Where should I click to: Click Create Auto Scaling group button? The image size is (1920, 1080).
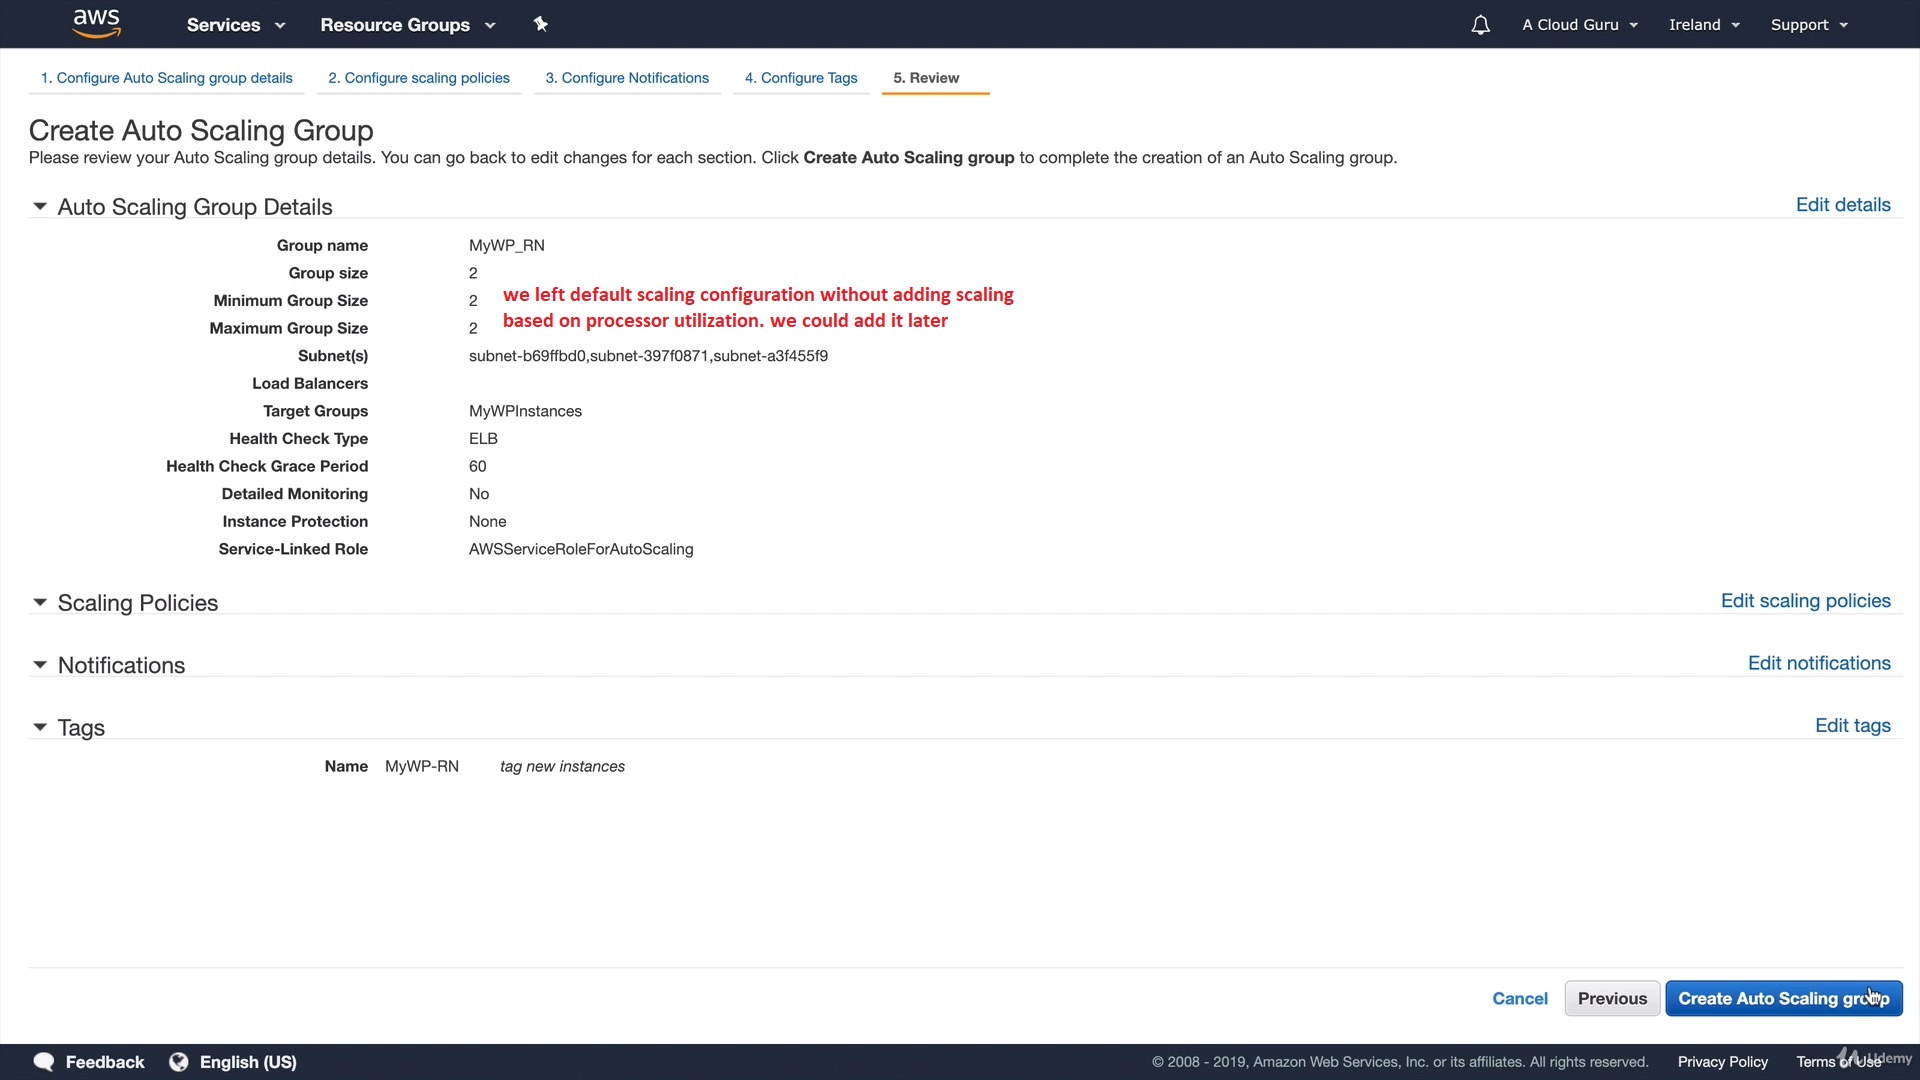pos(1783,998)
